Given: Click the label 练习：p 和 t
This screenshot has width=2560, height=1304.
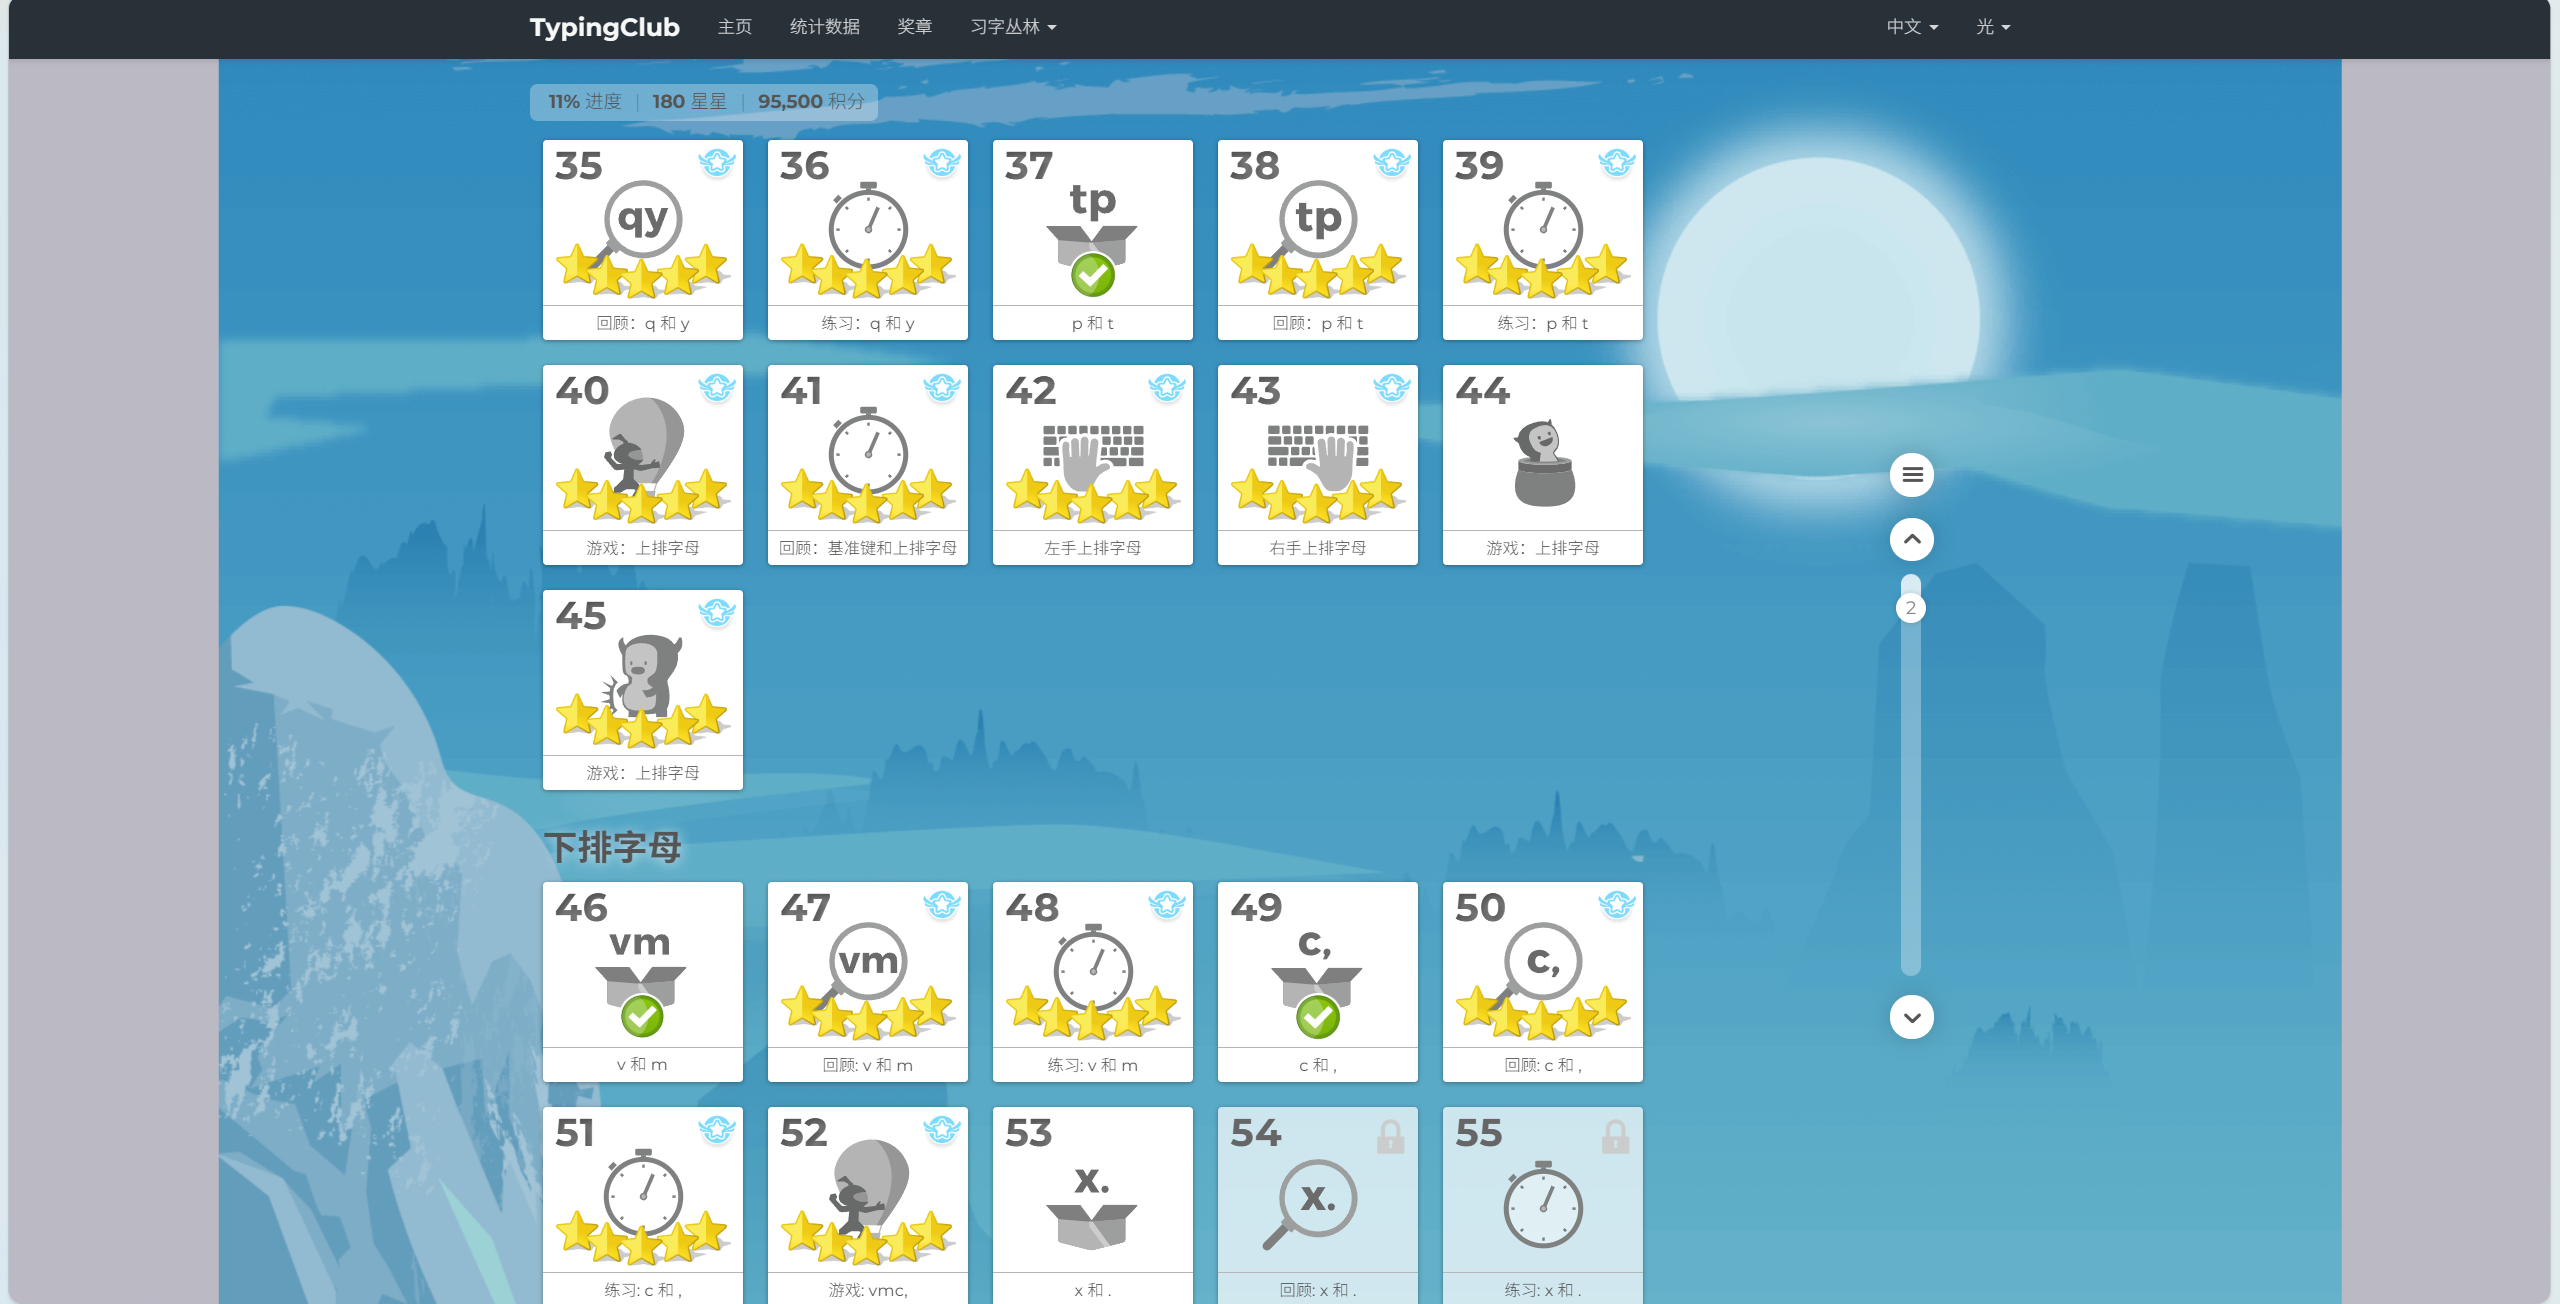Looking at the screenshot, I should pos(1543,323).
